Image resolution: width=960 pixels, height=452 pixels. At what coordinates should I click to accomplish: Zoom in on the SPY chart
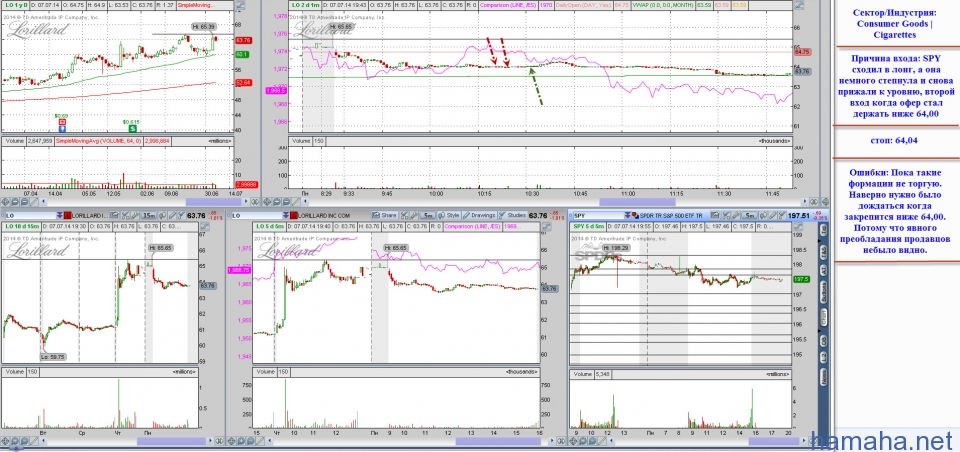[582, 441]
